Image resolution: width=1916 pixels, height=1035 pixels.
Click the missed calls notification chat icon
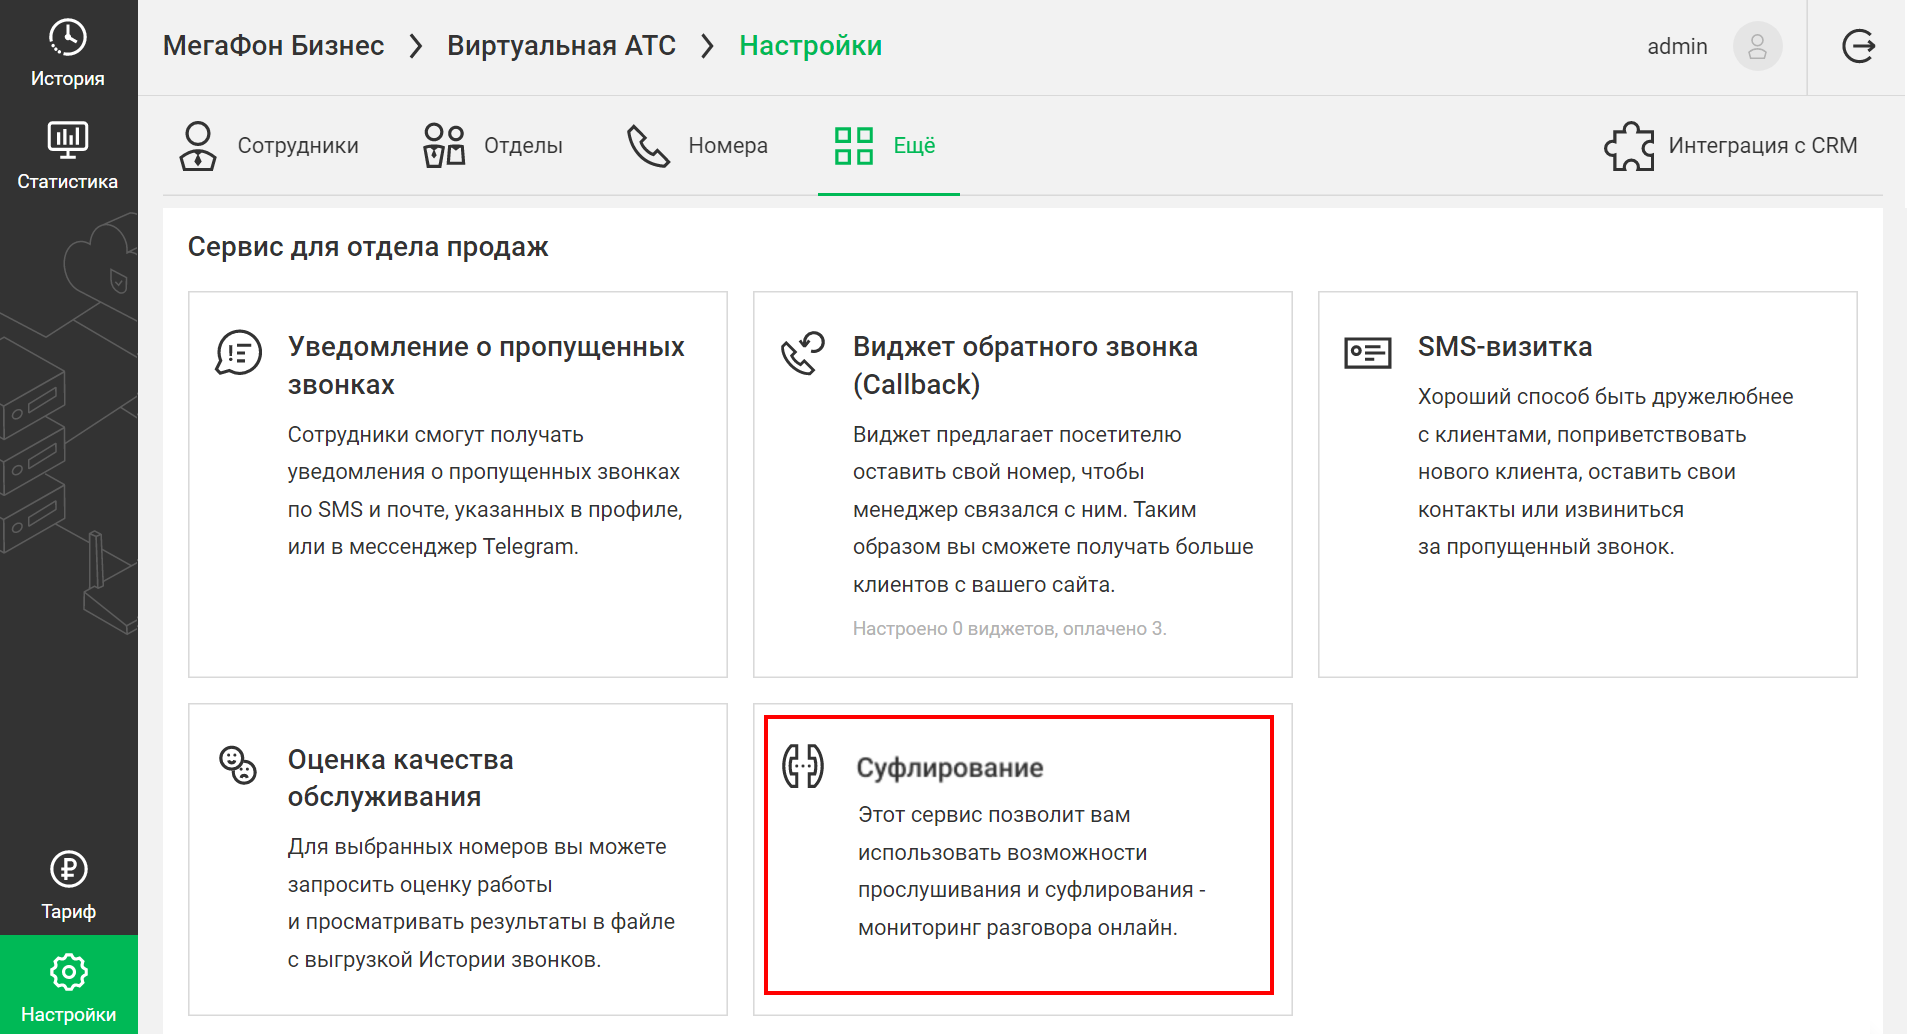[x=239, y=353]
